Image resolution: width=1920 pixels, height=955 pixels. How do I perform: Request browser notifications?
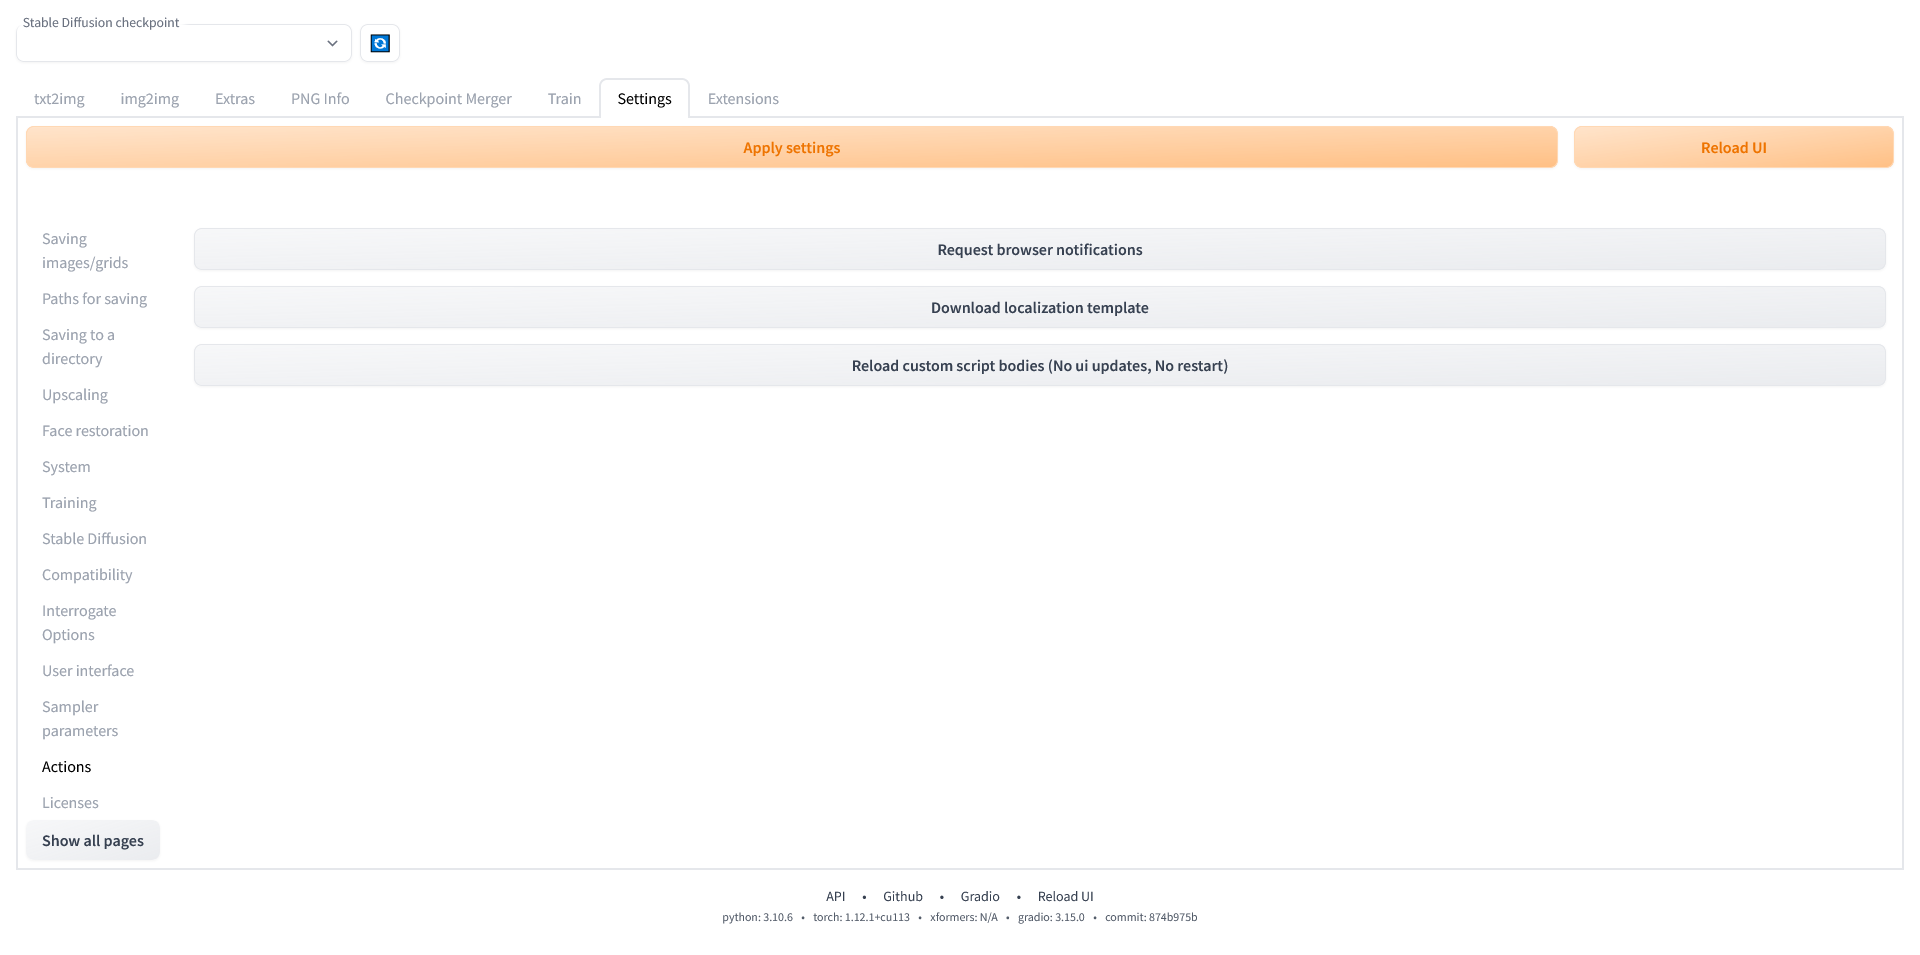pyautogui.click(x=1039, y=249)
